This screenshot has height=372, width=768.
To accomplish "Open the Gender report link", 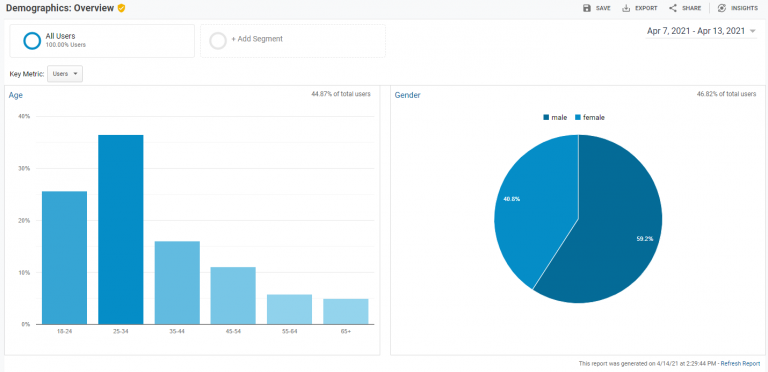I will tap(408, 95).
